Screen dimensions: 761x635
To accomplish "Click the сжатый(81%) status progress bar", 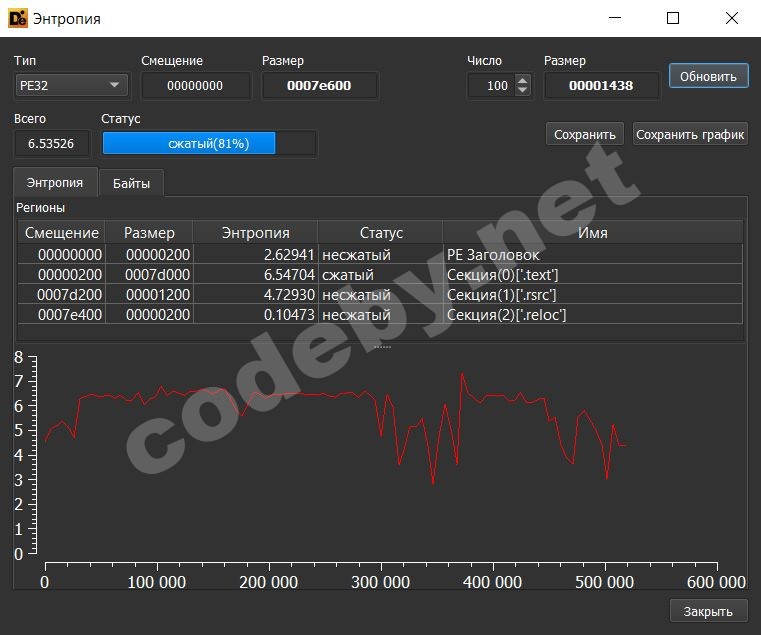I will point(208,144).
